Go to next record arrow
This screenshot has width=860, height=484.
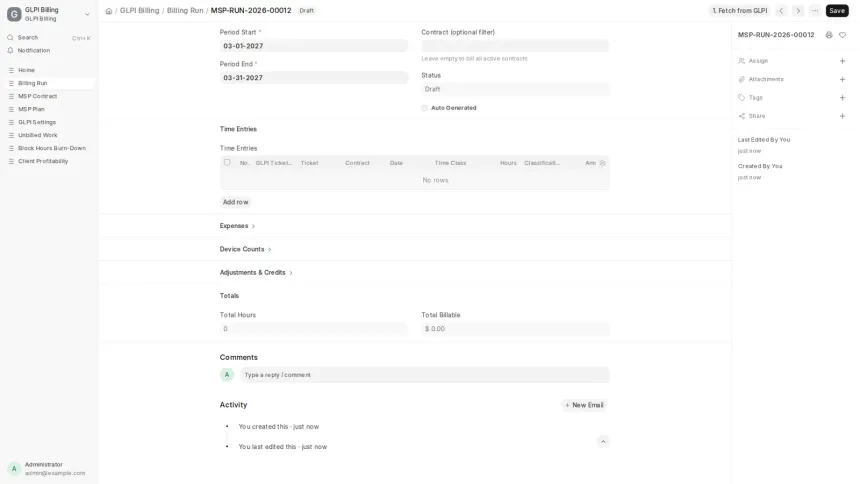pos(798,10)
